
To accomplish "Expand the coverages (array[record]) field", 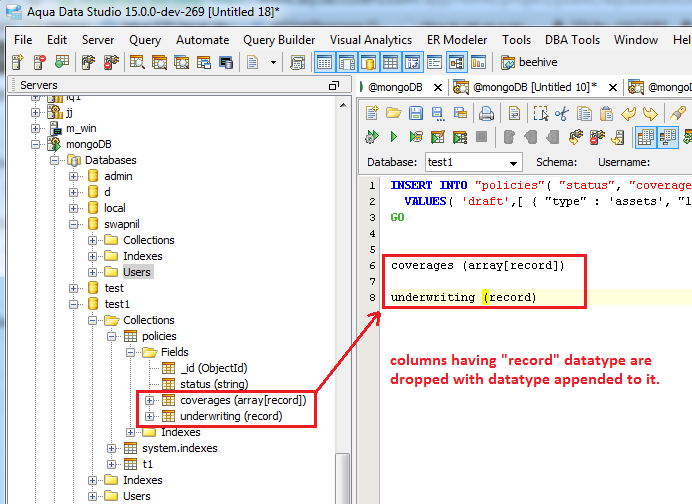I will point(149,400).
